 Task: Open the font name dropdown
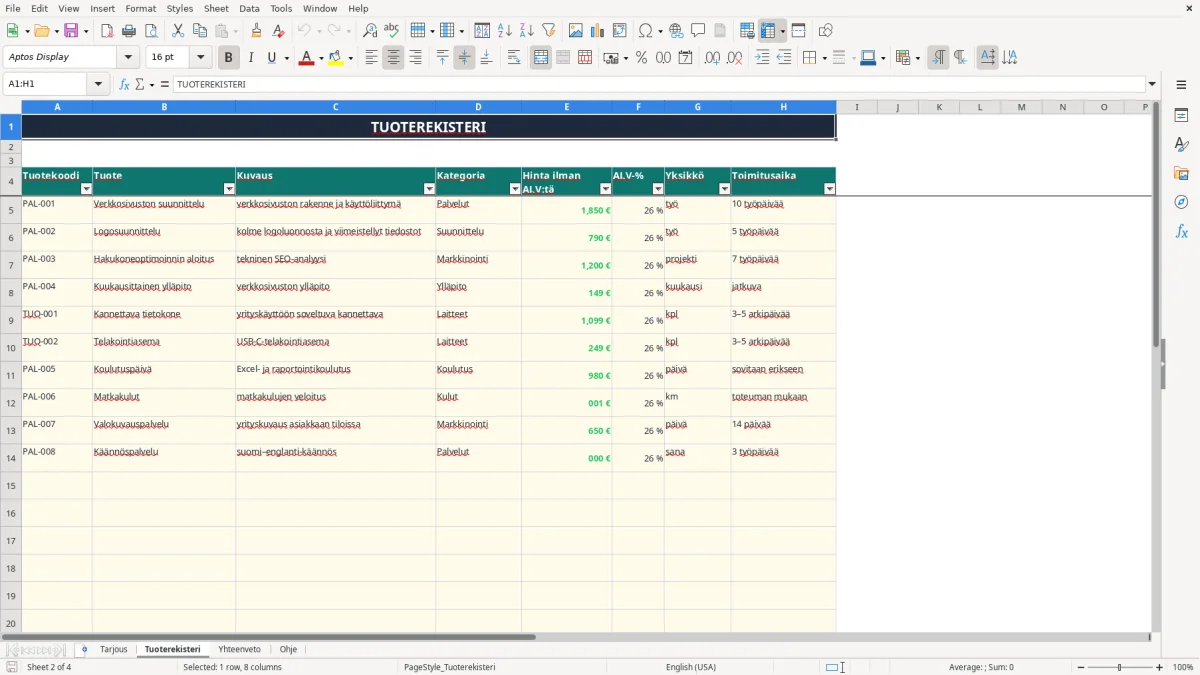[x=128, y=58]
